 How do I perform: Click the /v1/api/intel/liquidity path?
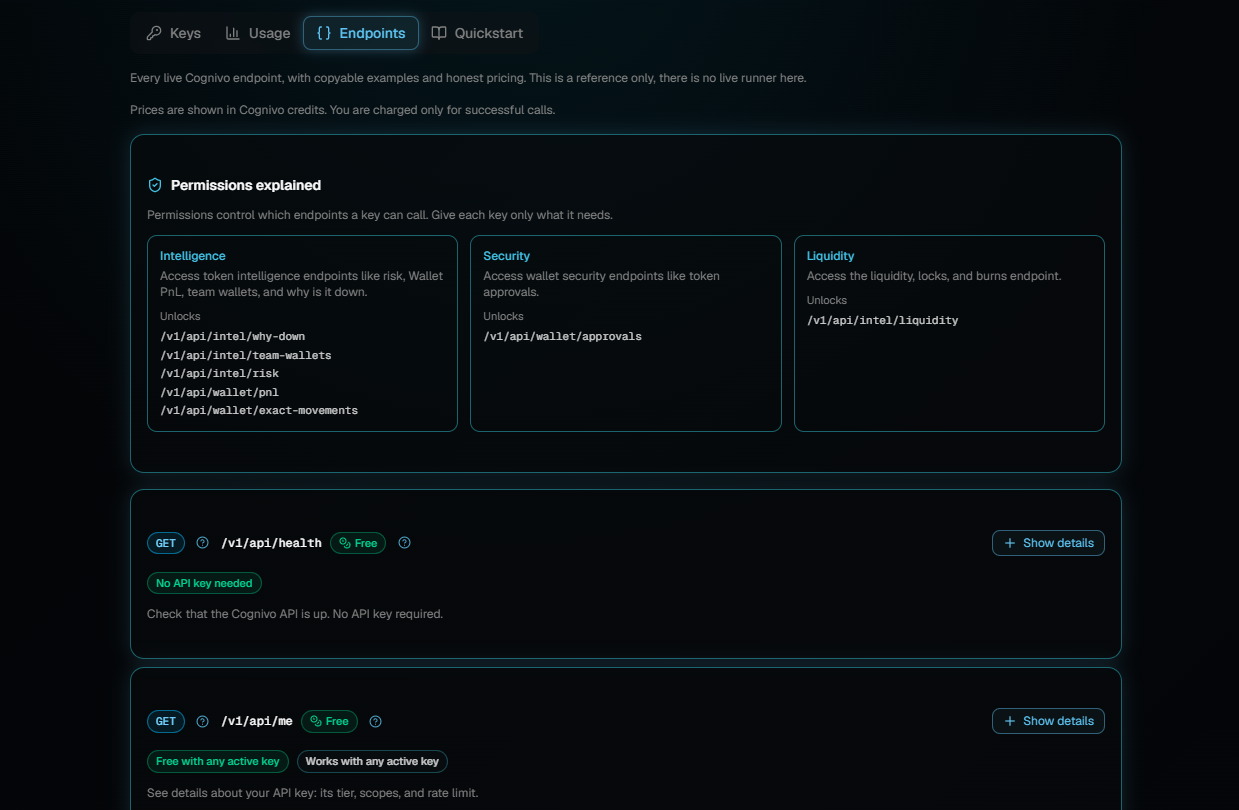883,320
